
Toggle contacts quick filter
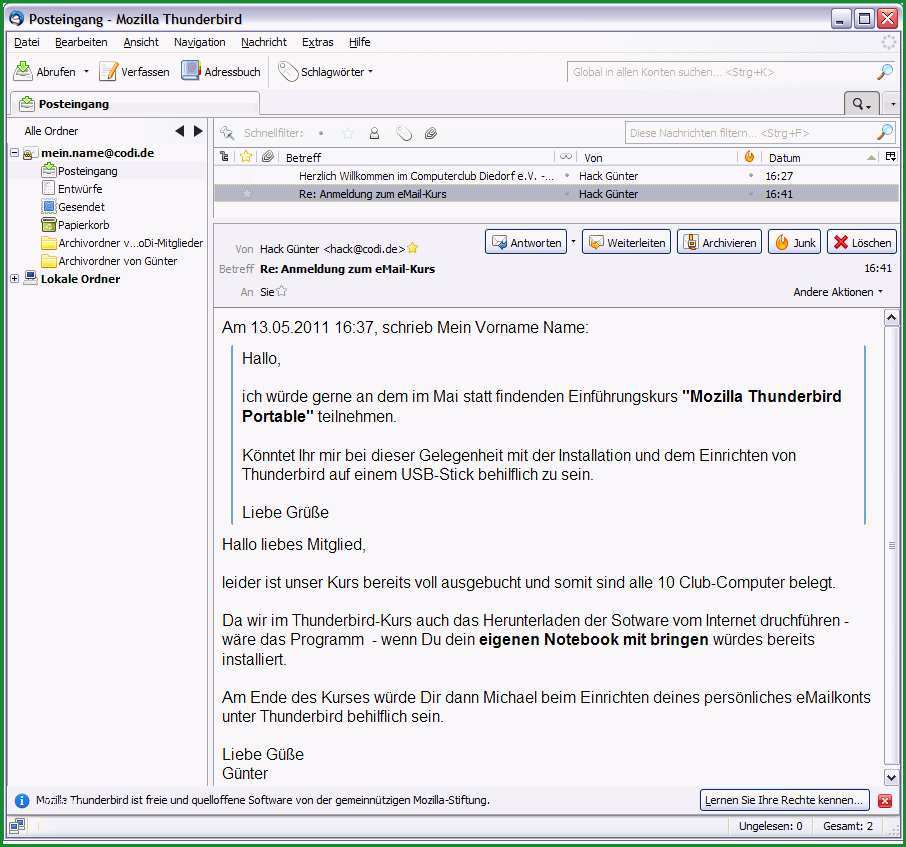click(x=374, y=133)
